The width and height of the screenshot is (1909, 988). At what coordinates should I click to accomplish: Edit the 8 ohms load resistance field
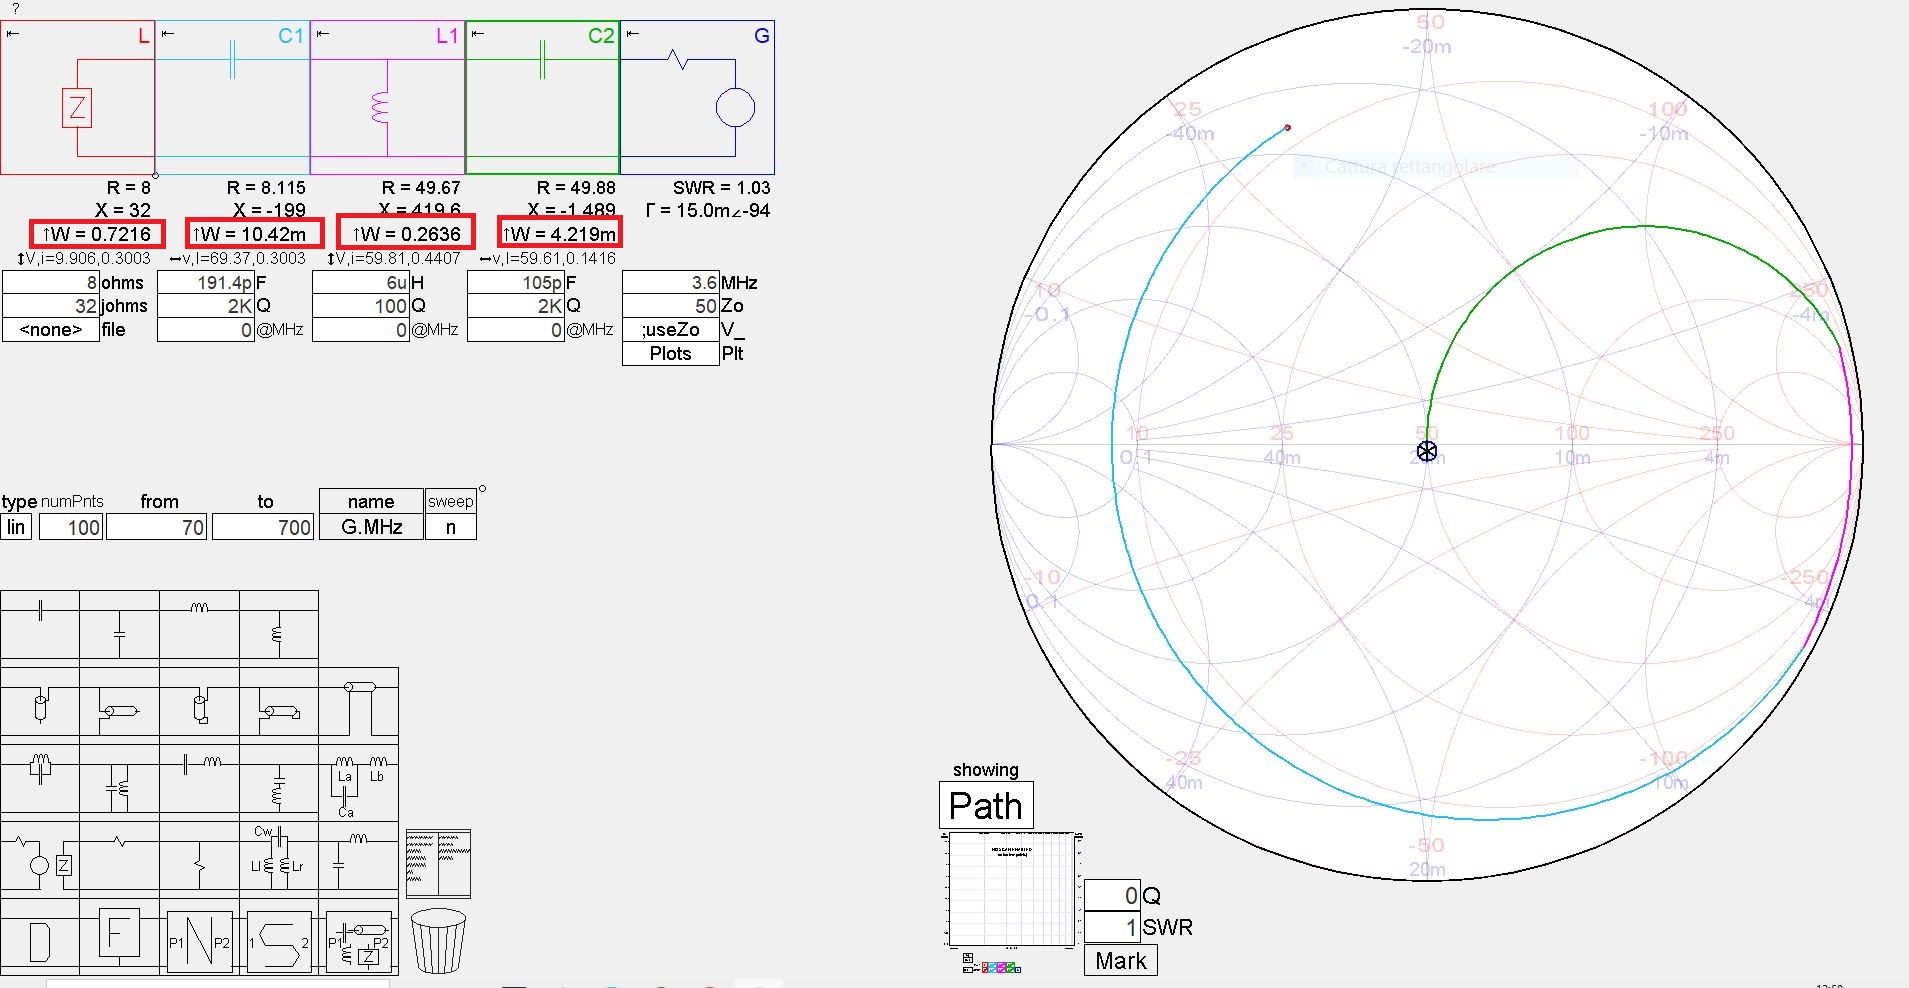pos(51,282)
